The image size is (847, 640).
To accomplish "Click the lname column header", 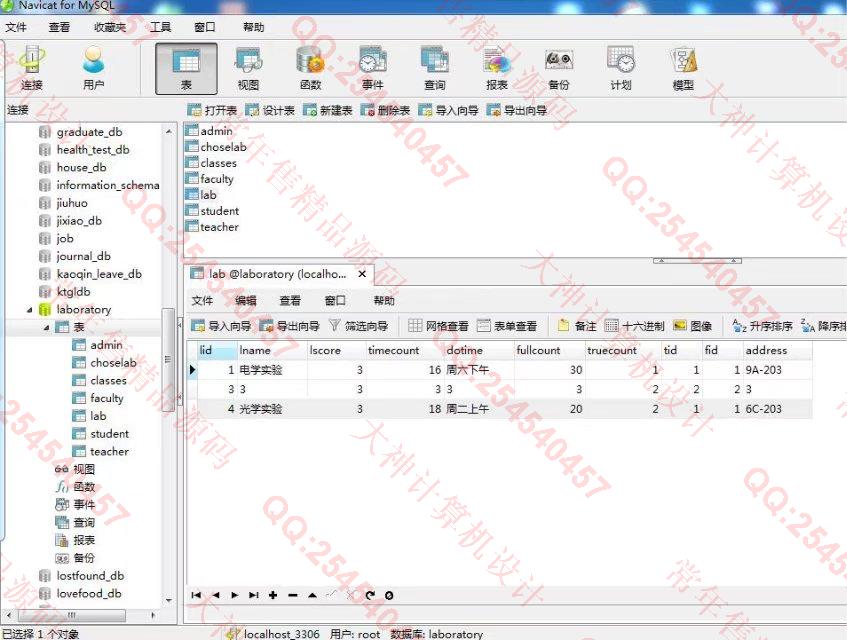I will pos(272,351).
